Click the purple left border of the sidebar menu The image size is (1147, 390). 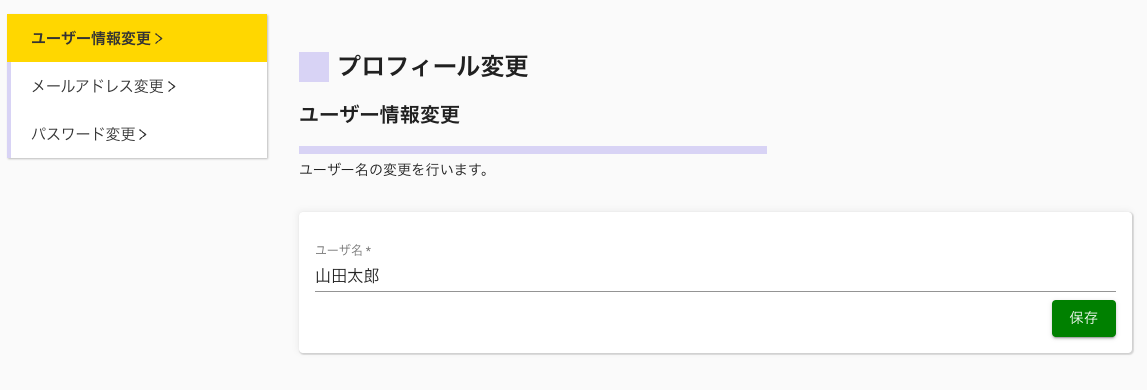(9, 110)
